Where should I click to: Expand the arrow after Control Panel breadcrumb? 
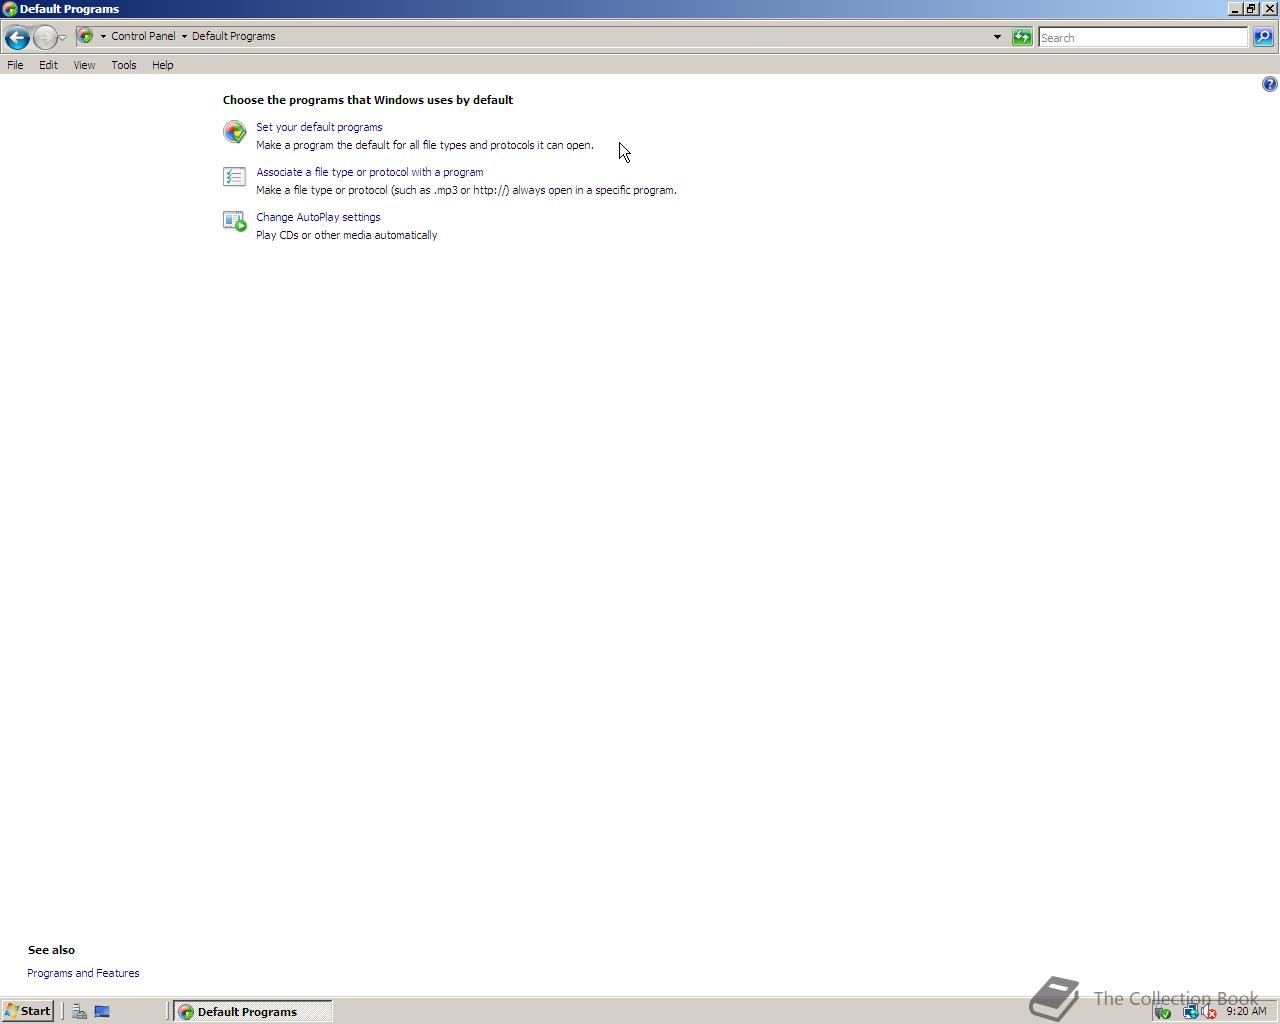tap(184, 36)
